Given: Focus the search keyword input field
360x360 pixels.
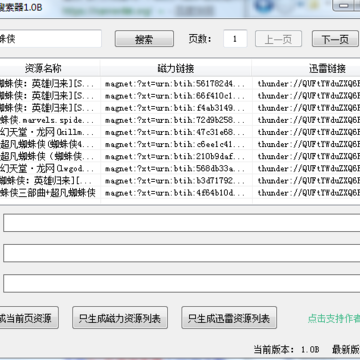Looking at the screenshot, I should pos(50,39).
